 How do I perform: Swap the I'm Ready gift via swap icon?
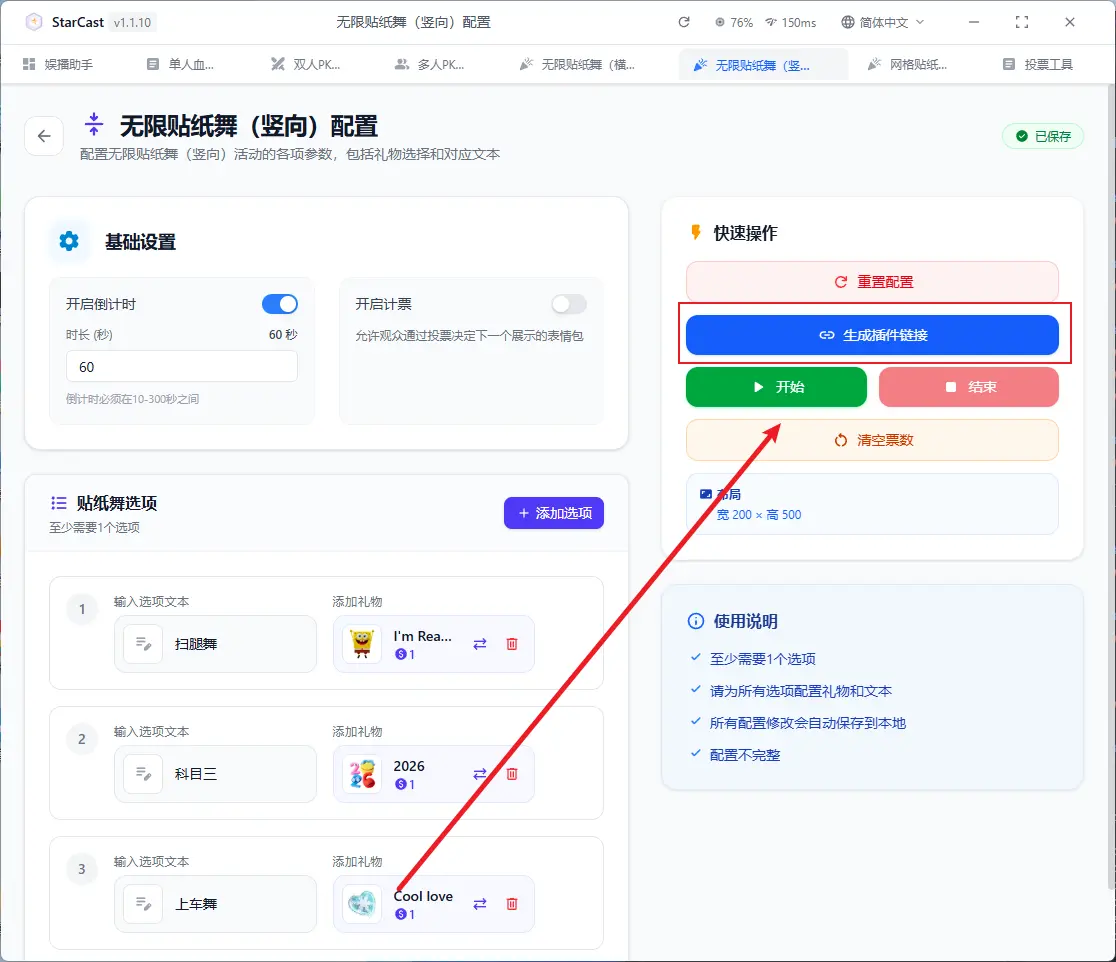coord(480,644)
